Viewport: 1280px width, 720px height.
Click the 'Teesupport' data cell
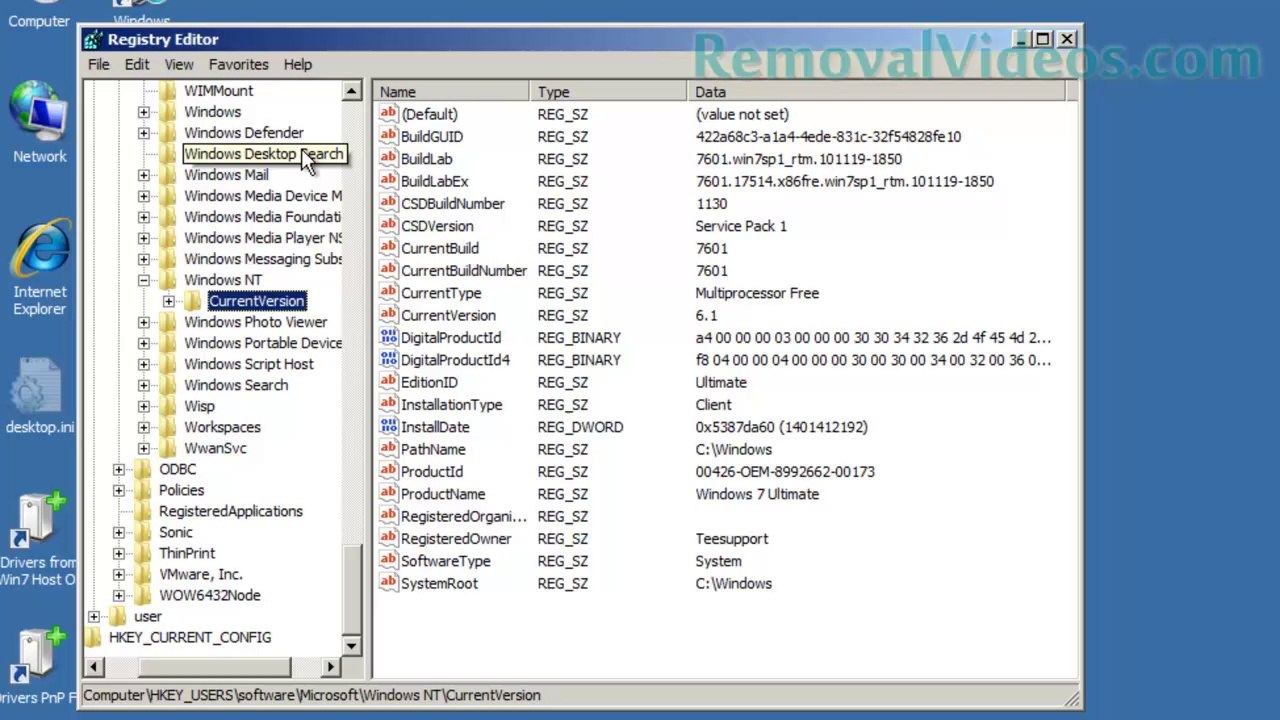pos(731,538)
